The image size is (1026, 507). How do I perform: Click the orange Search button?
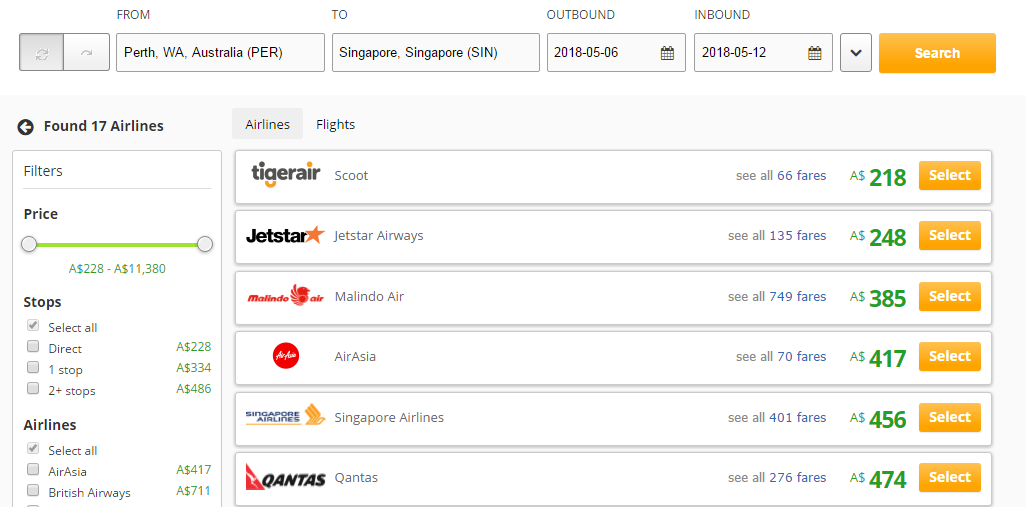(x=937, y=53)
